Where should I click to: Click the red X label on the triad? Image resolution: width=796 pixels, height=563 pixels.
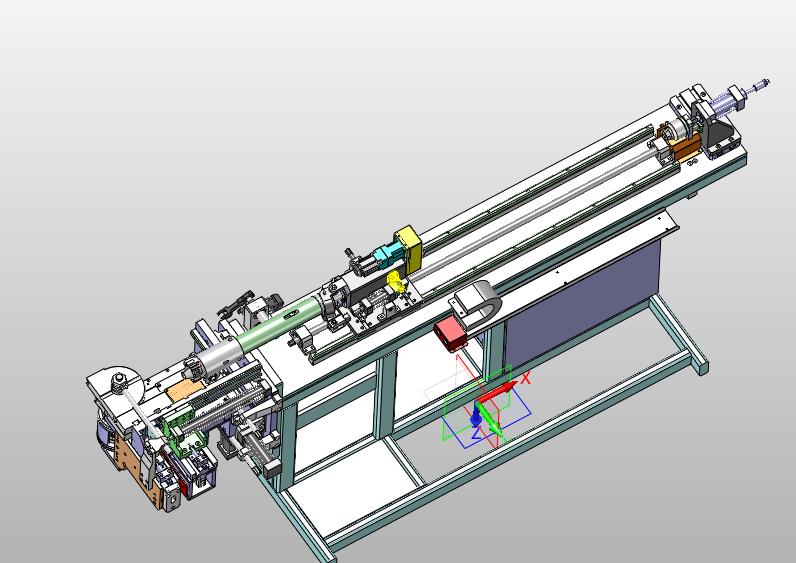coord(525,378)
